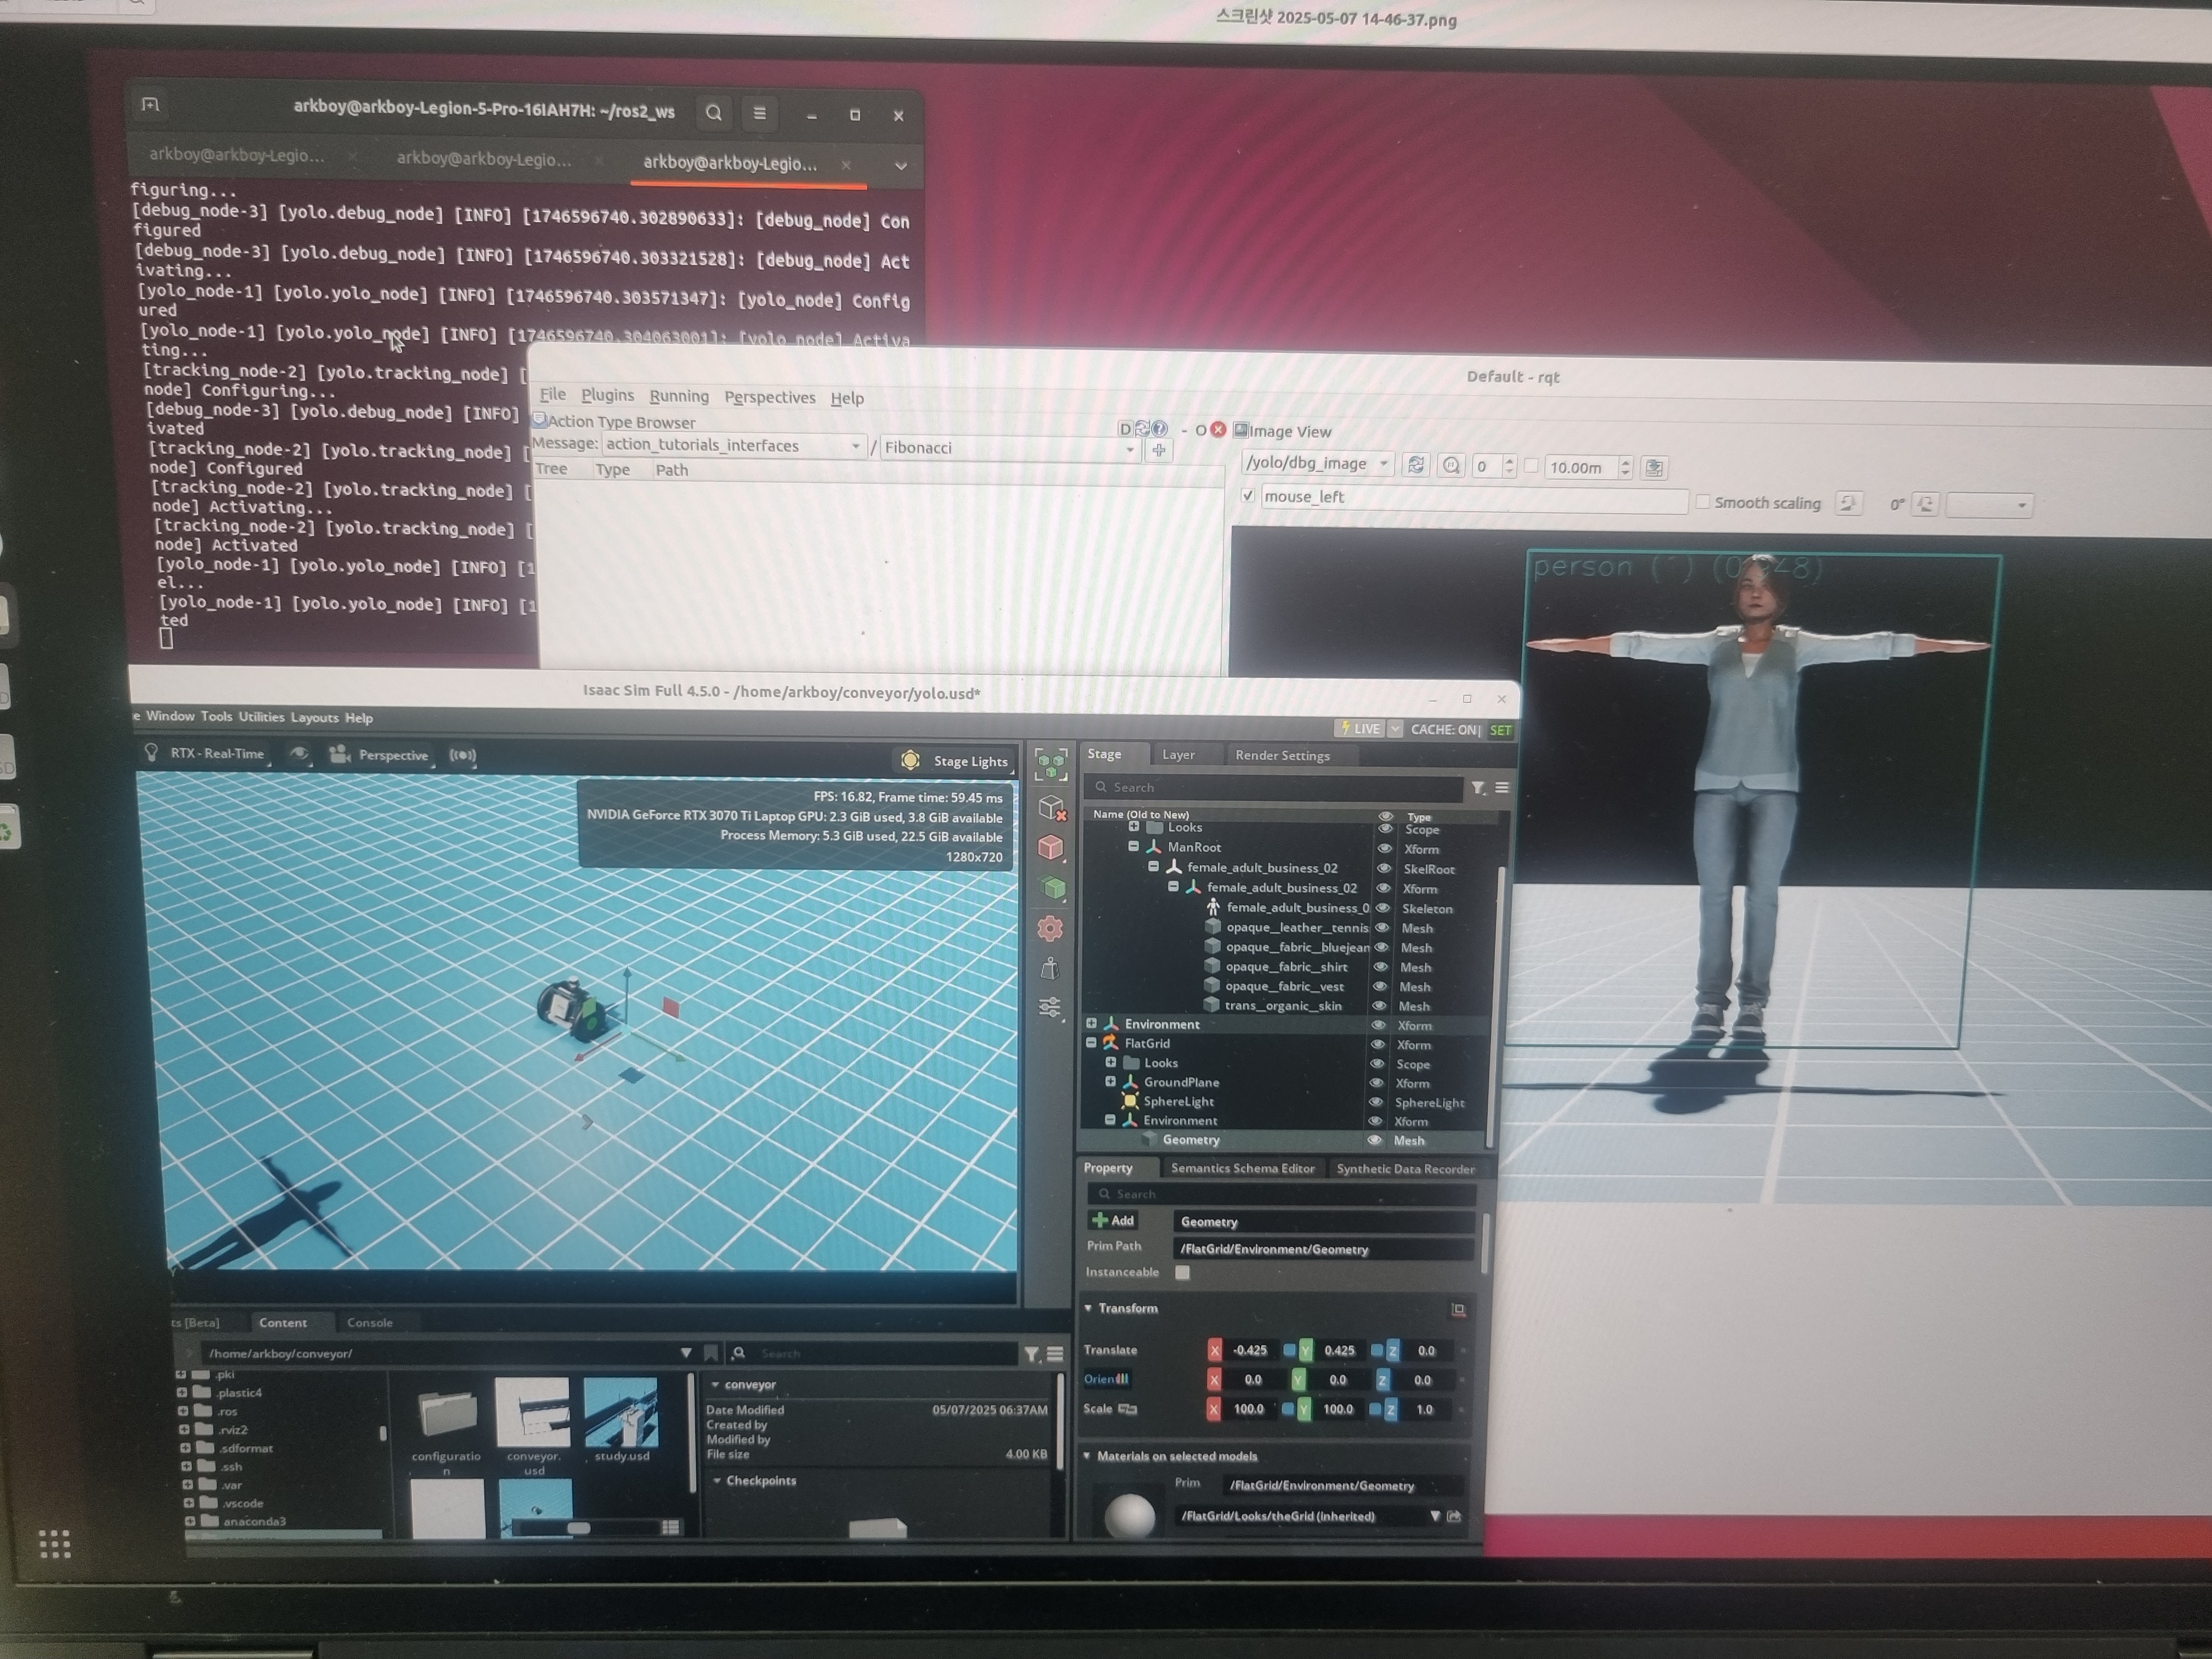Toggle the mouse_left publish checkbox
The height and width of the screenshot is (1659, 2212).
(x=1247, y=495)
